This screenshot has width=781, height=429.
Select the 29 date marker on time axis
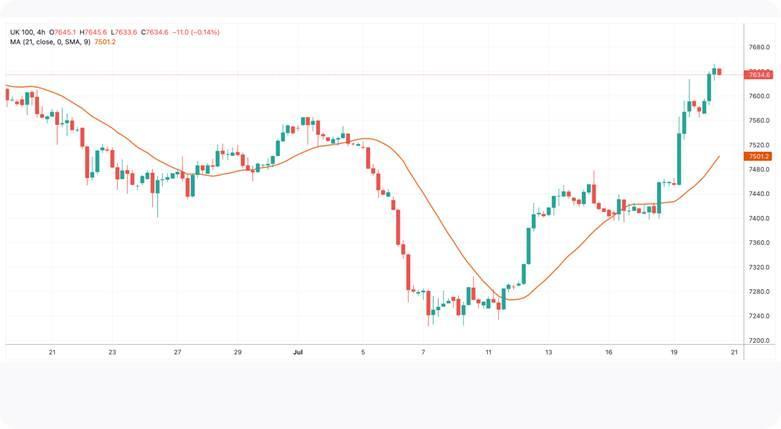click(x=238, y=352)
